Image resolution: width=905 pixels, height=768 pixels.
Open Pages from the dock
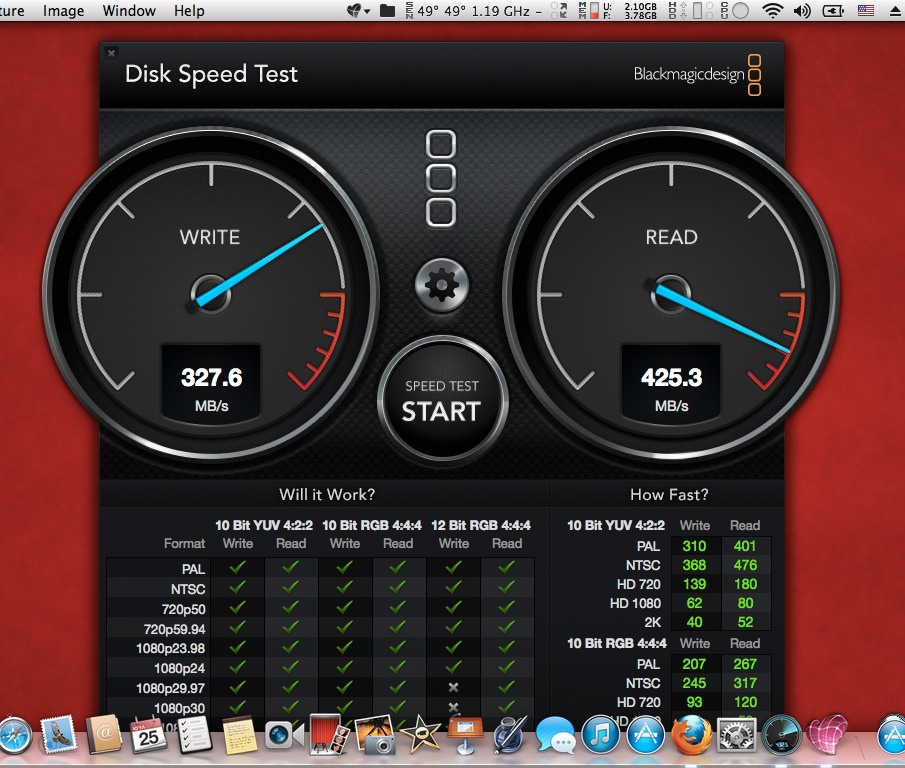click(x=510, y=734)
